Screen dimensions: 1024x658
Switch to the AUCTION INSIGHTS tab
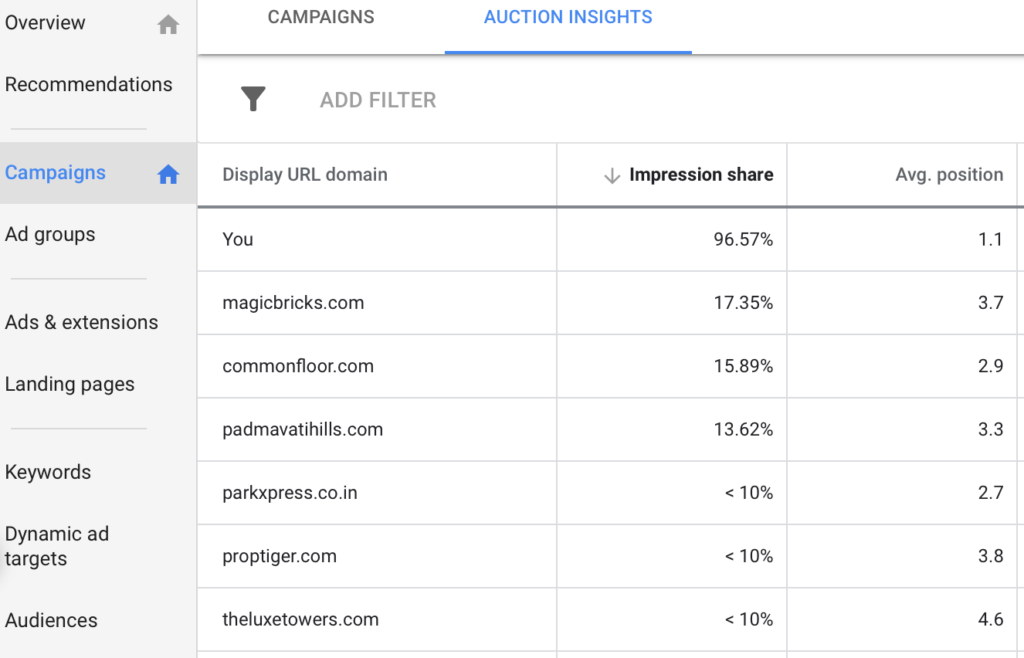click(567, 16)
